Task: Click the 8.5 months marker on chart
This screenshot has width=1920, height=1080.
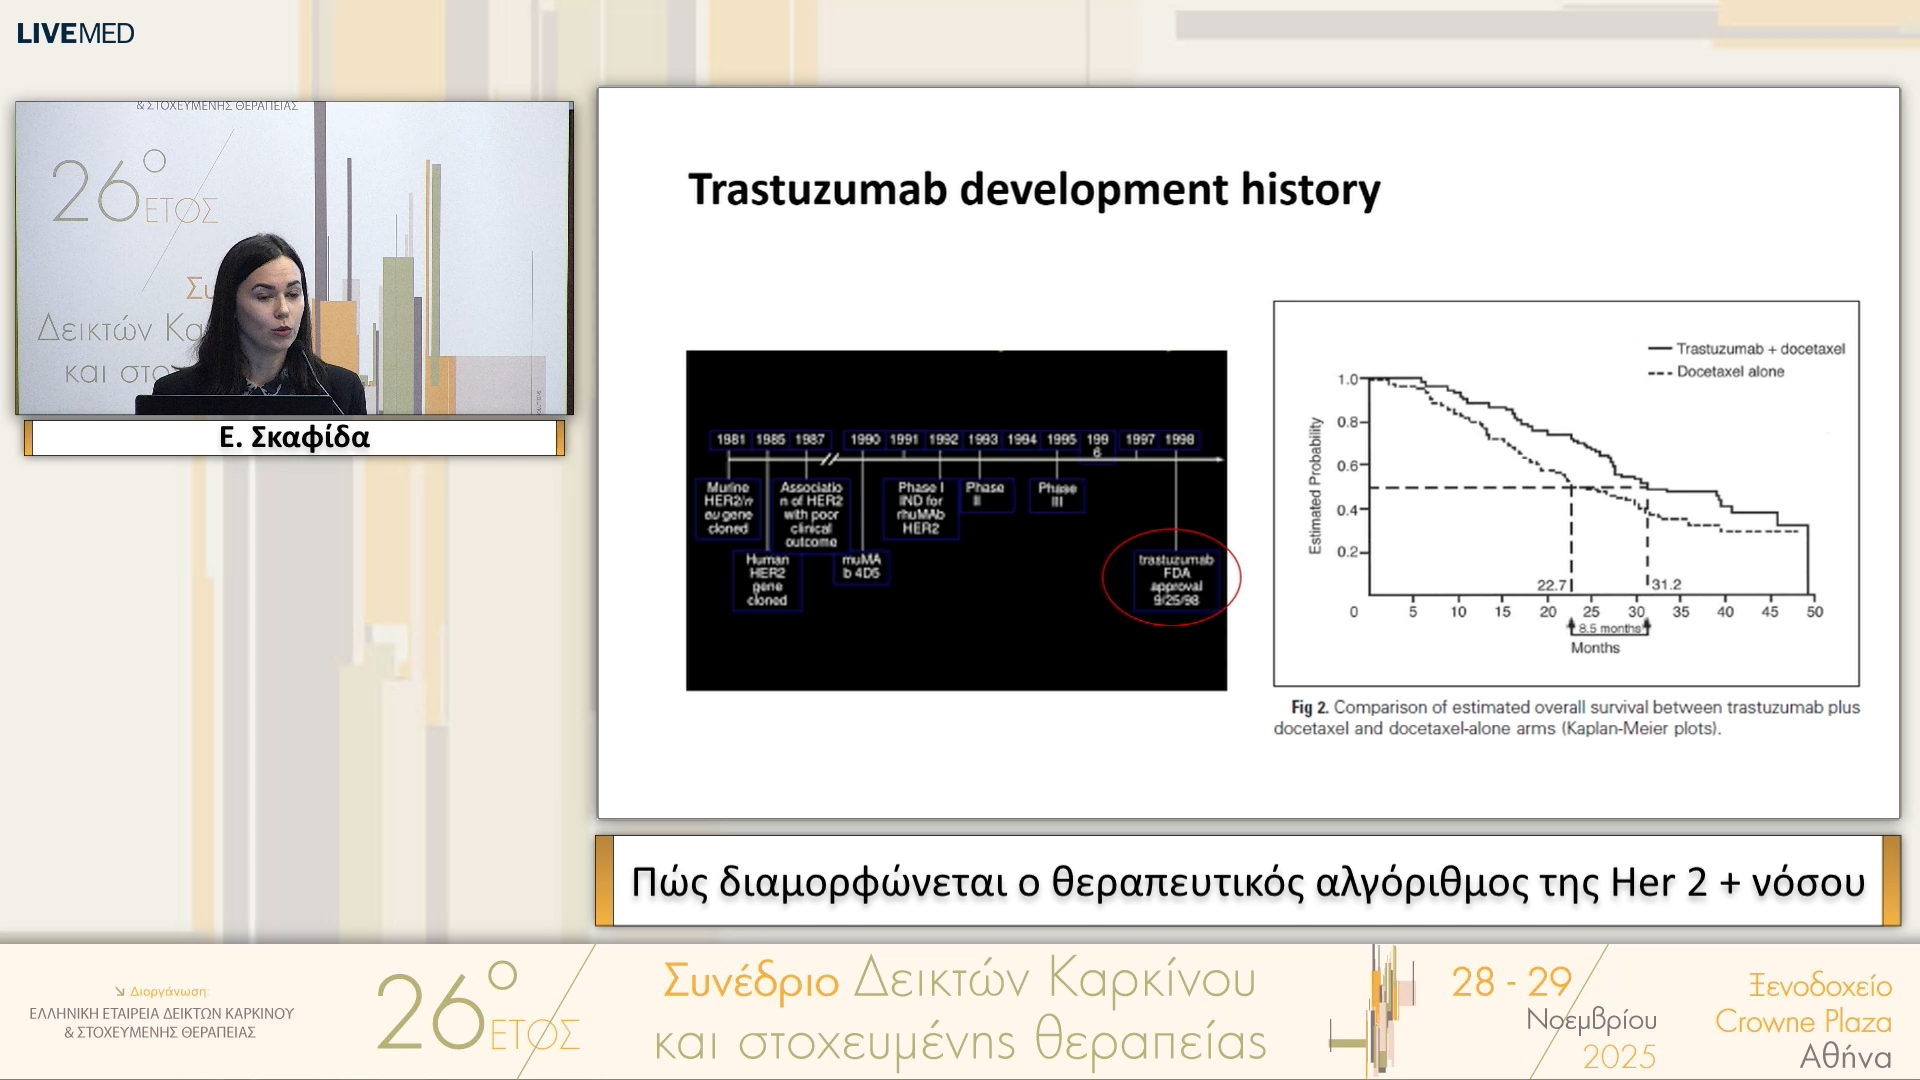Action: click(x=1609, y=628)
